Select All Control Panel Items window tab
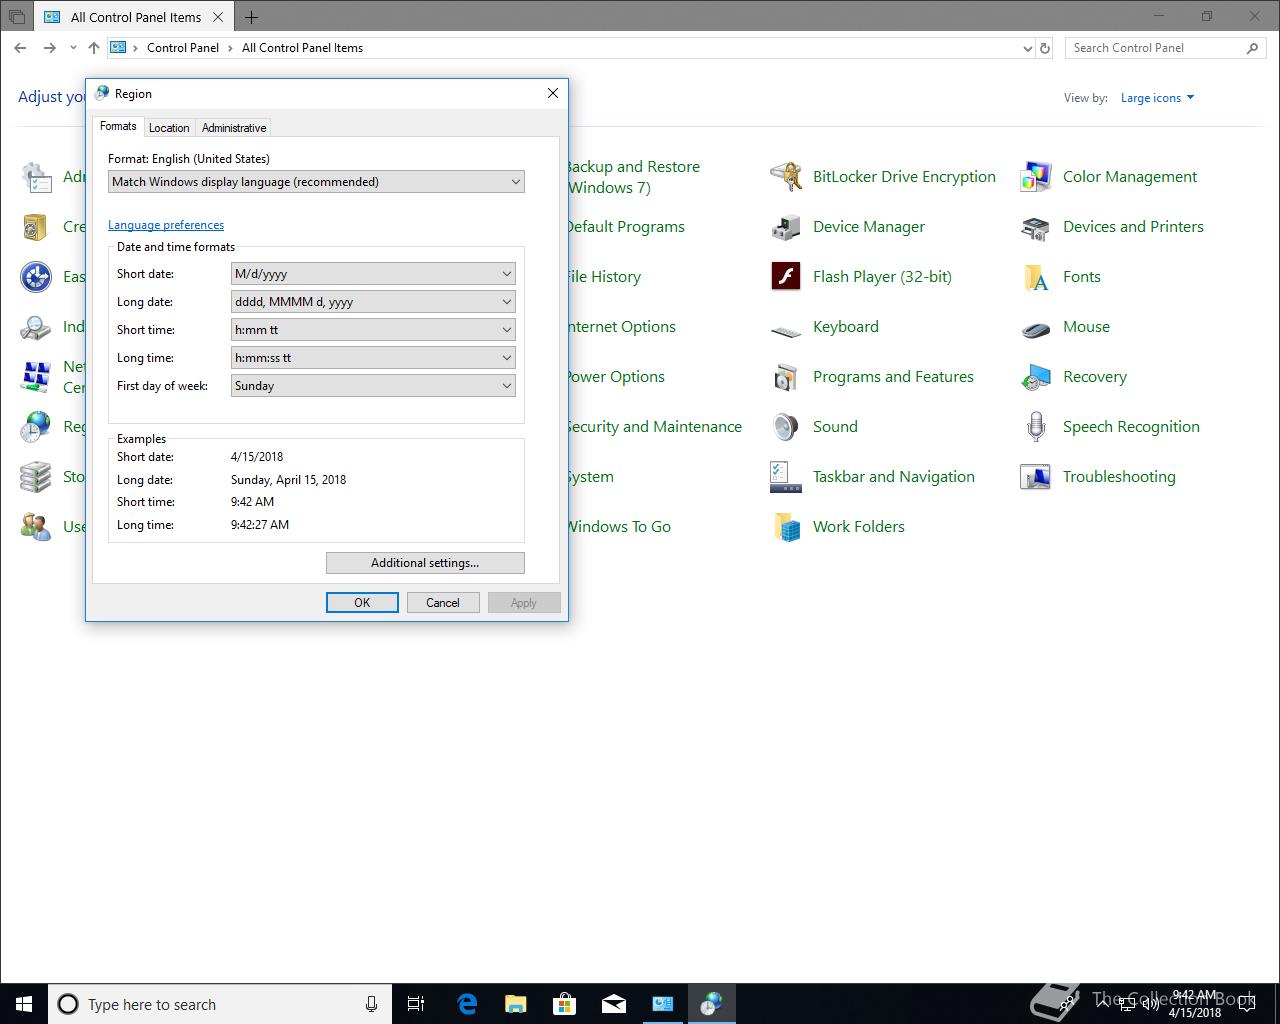 [135, 17]
